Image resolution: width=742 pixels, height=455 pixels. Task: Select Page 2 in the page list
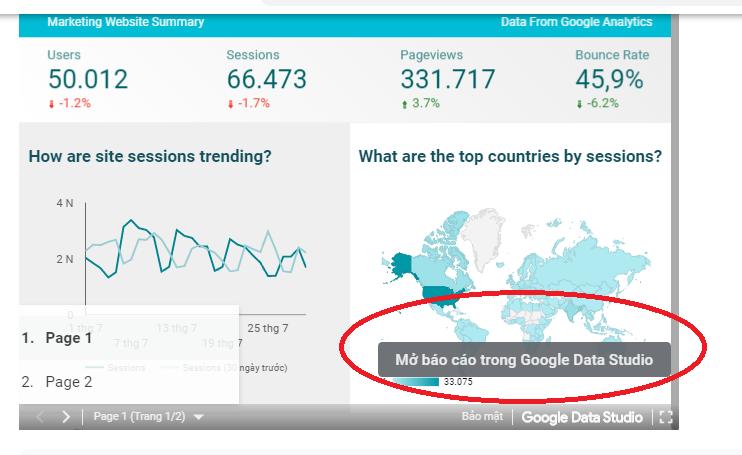(129, 382)
